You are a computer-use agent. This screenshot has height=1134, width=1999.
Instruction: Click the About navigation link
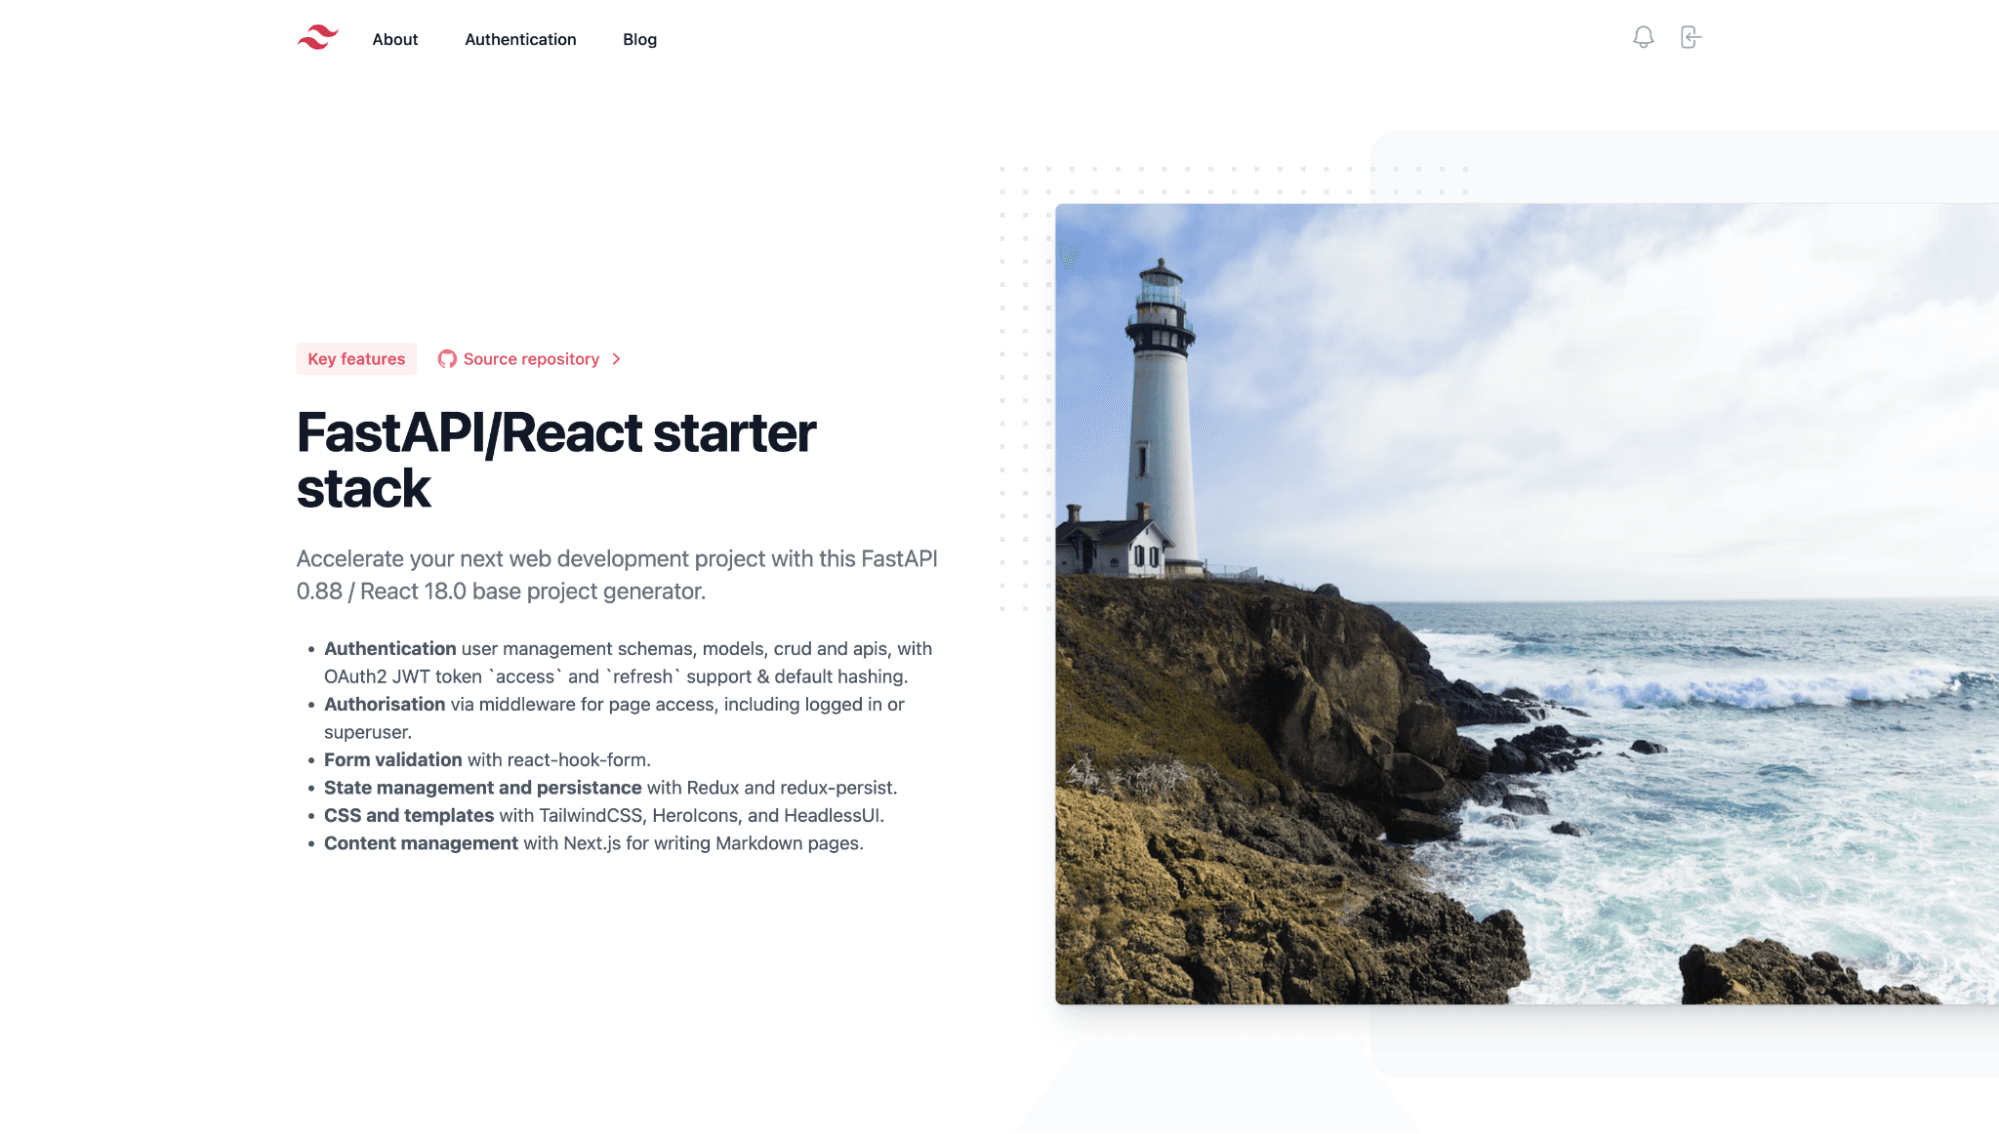(395, 38)
